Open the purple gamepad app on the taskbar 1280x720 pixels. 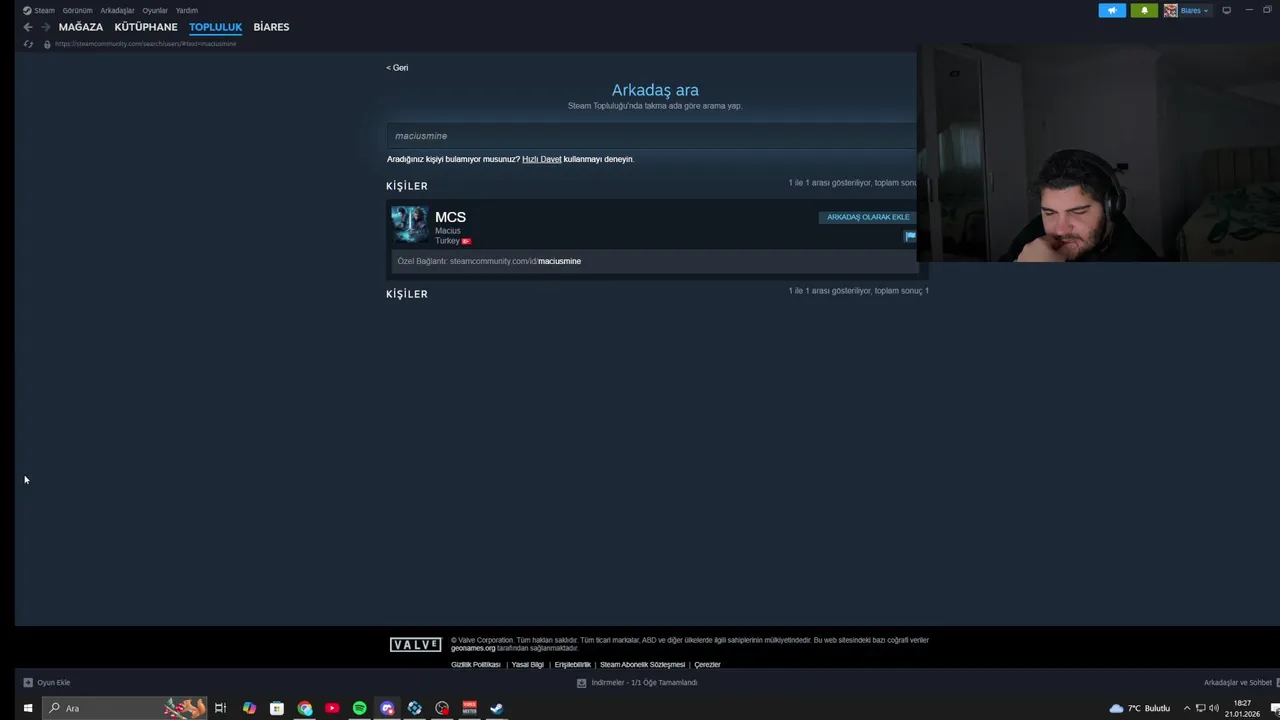tap(387, 708)
